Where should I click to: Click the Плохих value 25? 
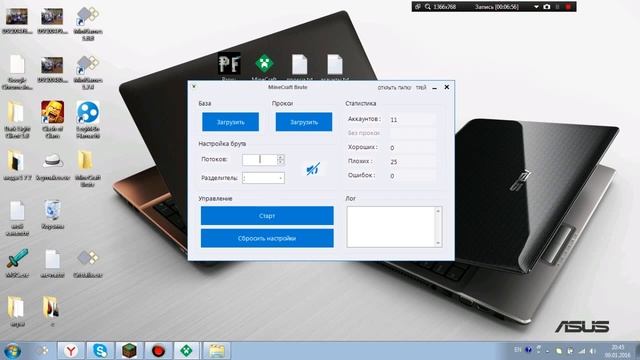[x=394, y=162]
